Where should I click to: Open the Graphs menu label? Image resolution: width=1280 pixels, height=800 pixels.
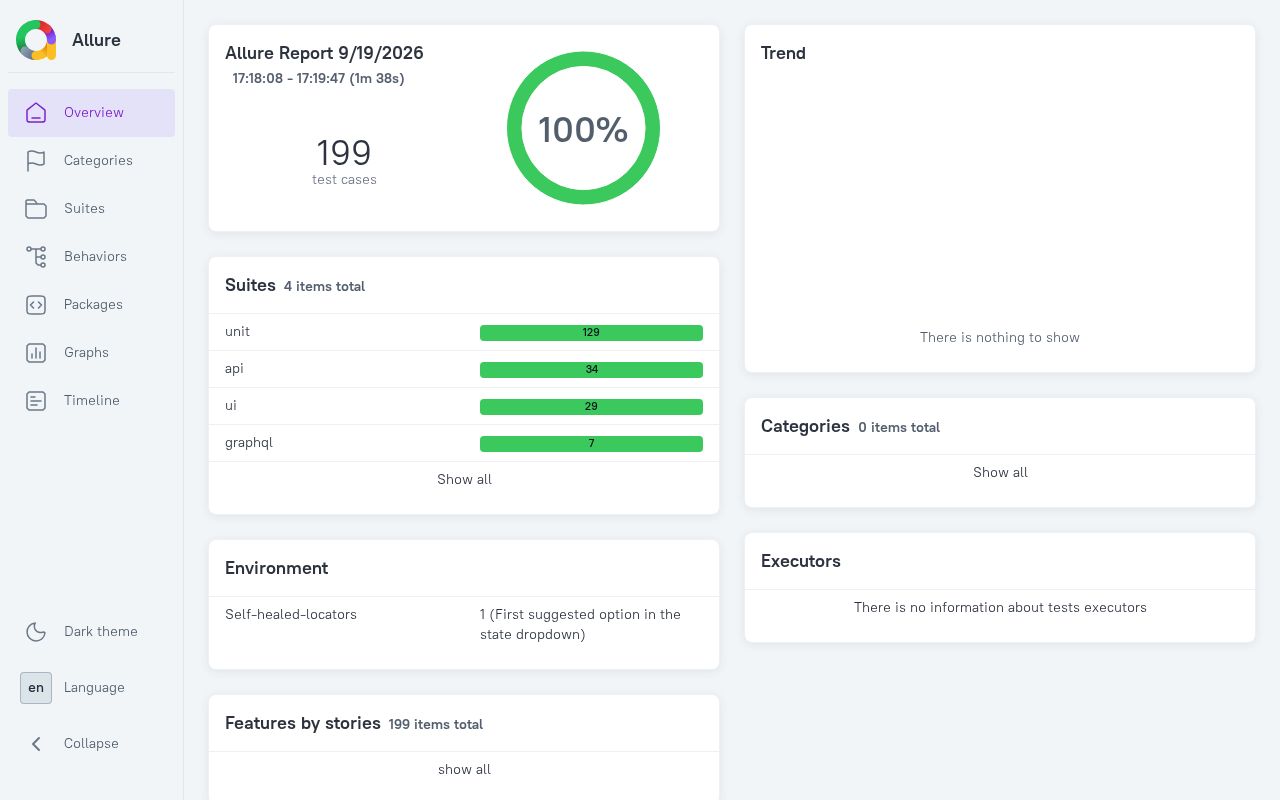click(86, 352)
